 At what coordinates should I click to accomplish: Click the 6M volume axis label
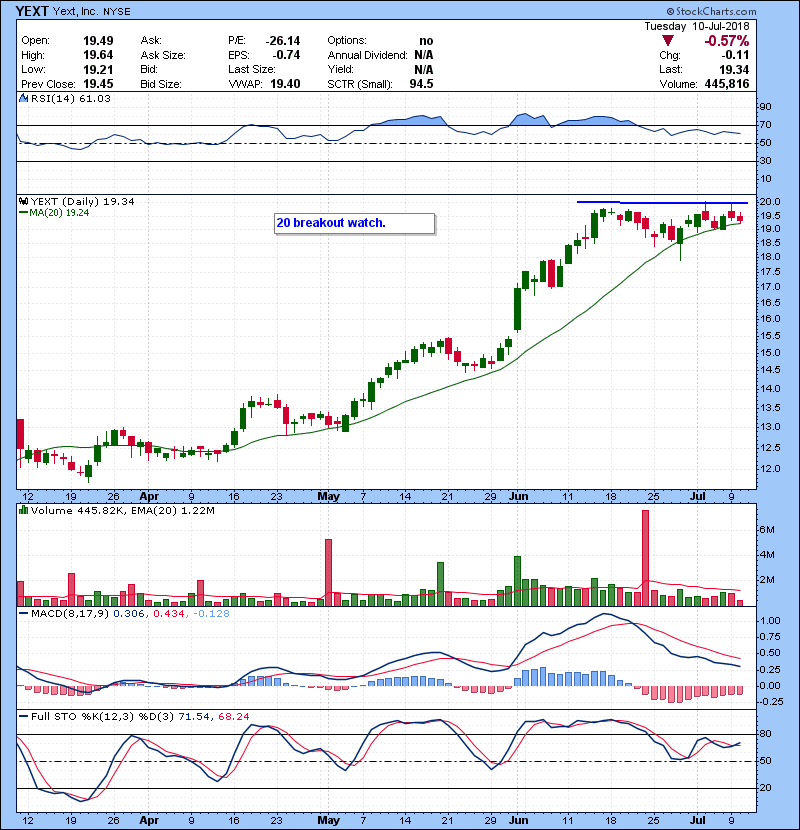(x=767, y=530)
